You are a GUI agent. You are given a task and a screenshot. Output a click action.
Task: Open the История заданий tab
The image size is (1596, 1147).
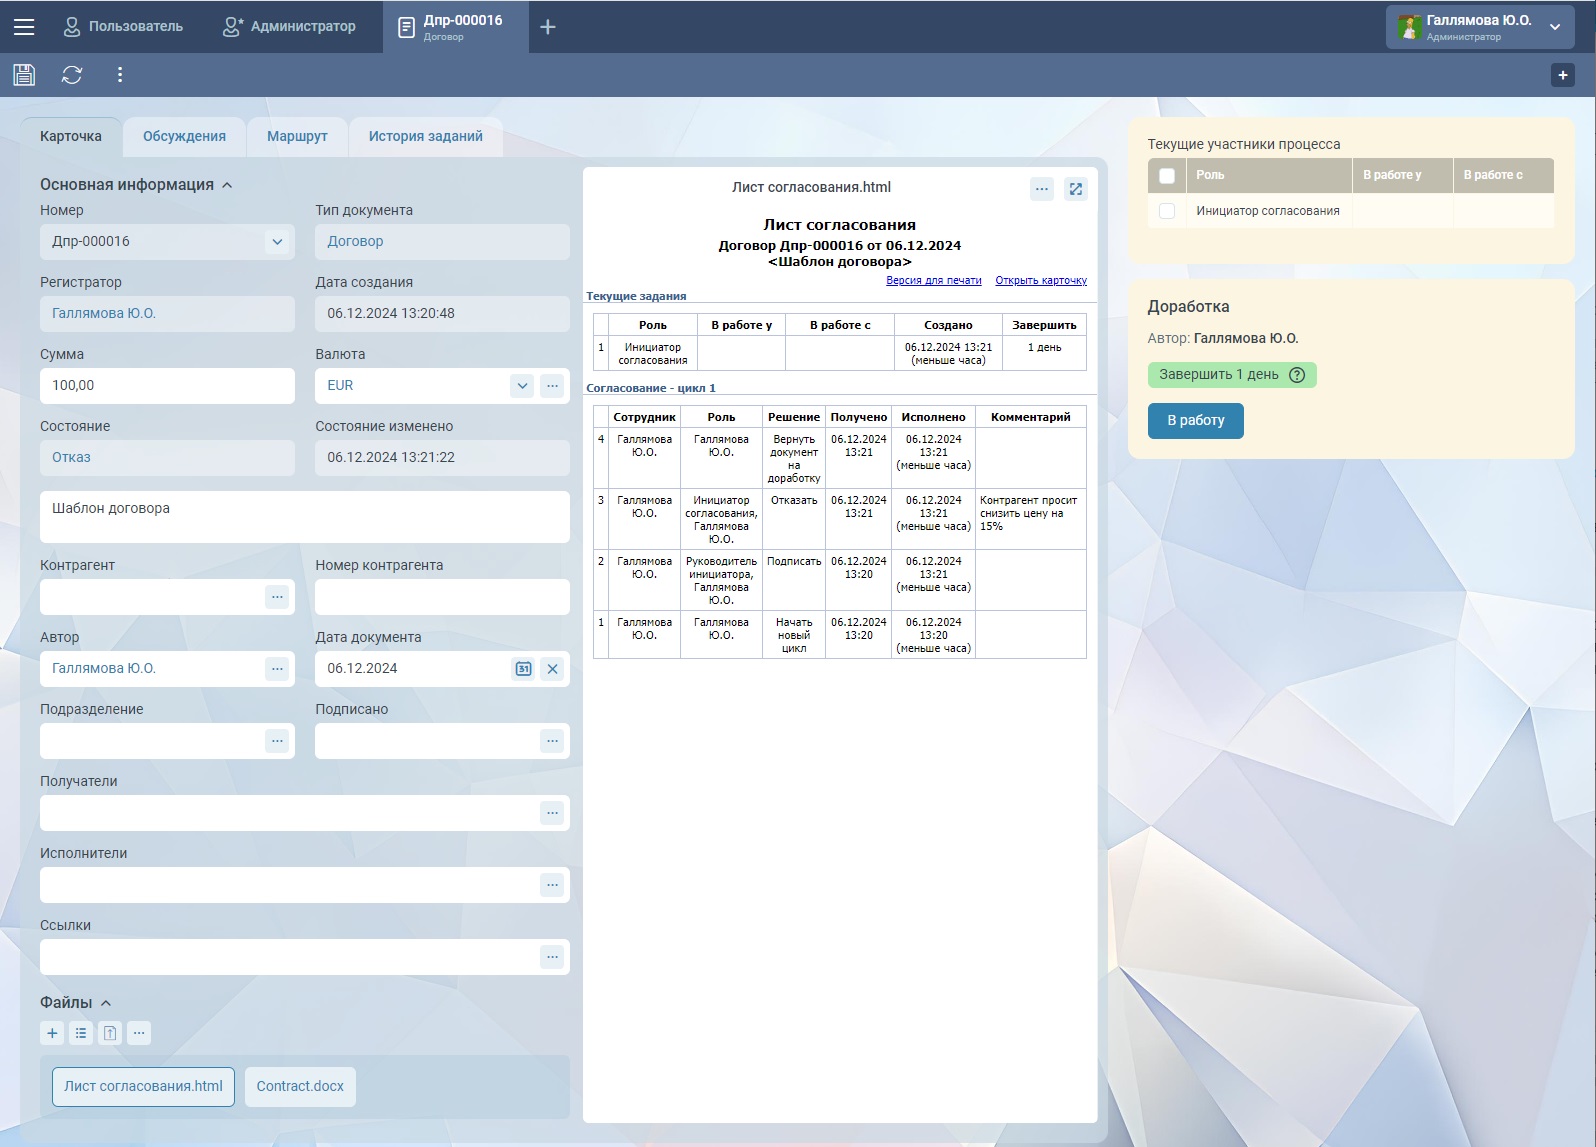click(425, 137)
